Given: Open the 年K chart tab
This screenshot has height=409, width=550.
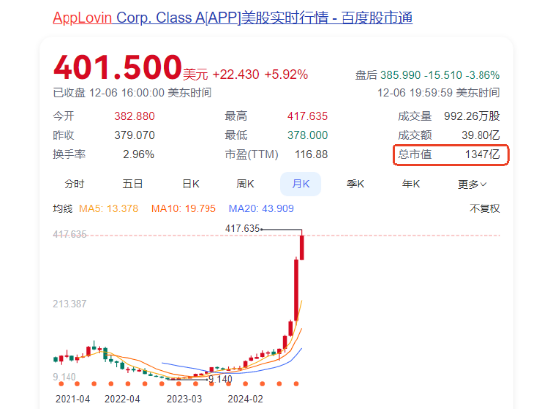Looking at the screenshot, I should pos(411,184).
